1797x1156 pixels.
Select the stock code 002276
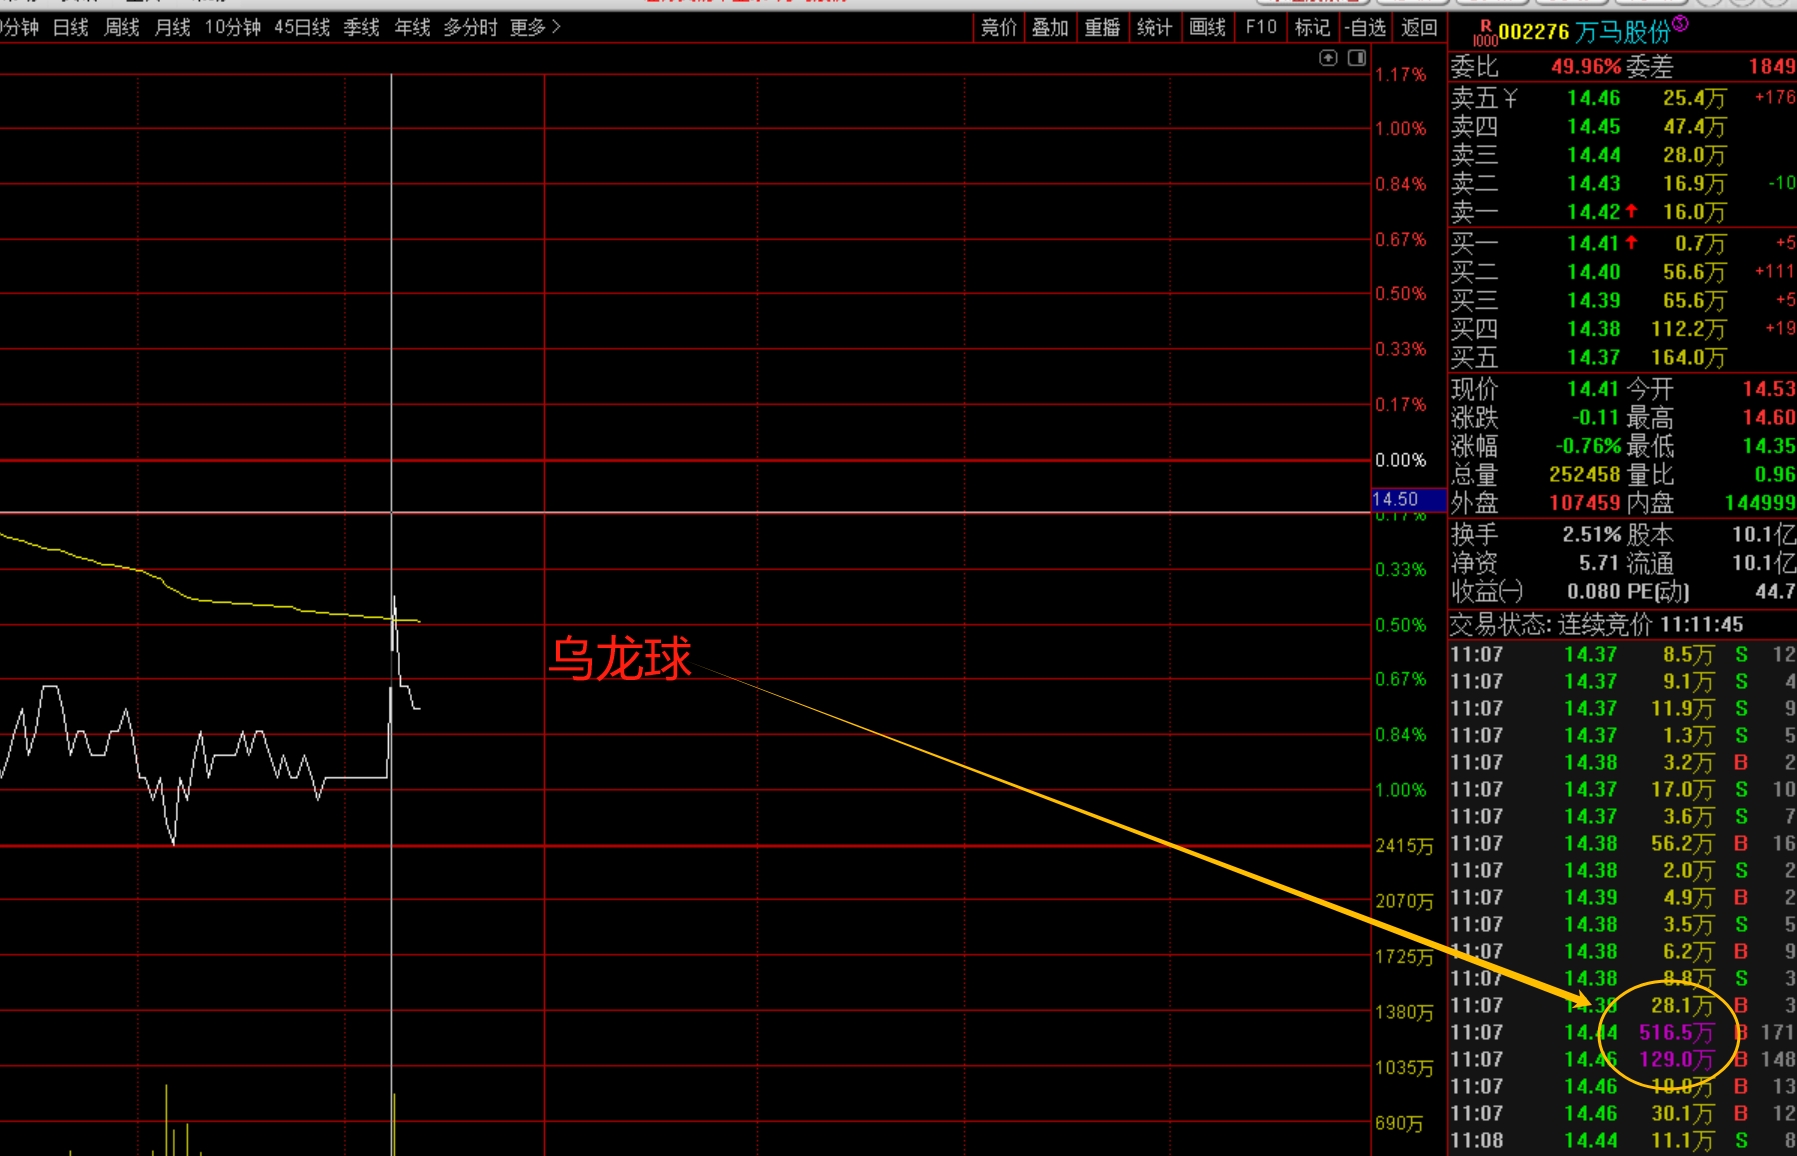click(1534, 32)
